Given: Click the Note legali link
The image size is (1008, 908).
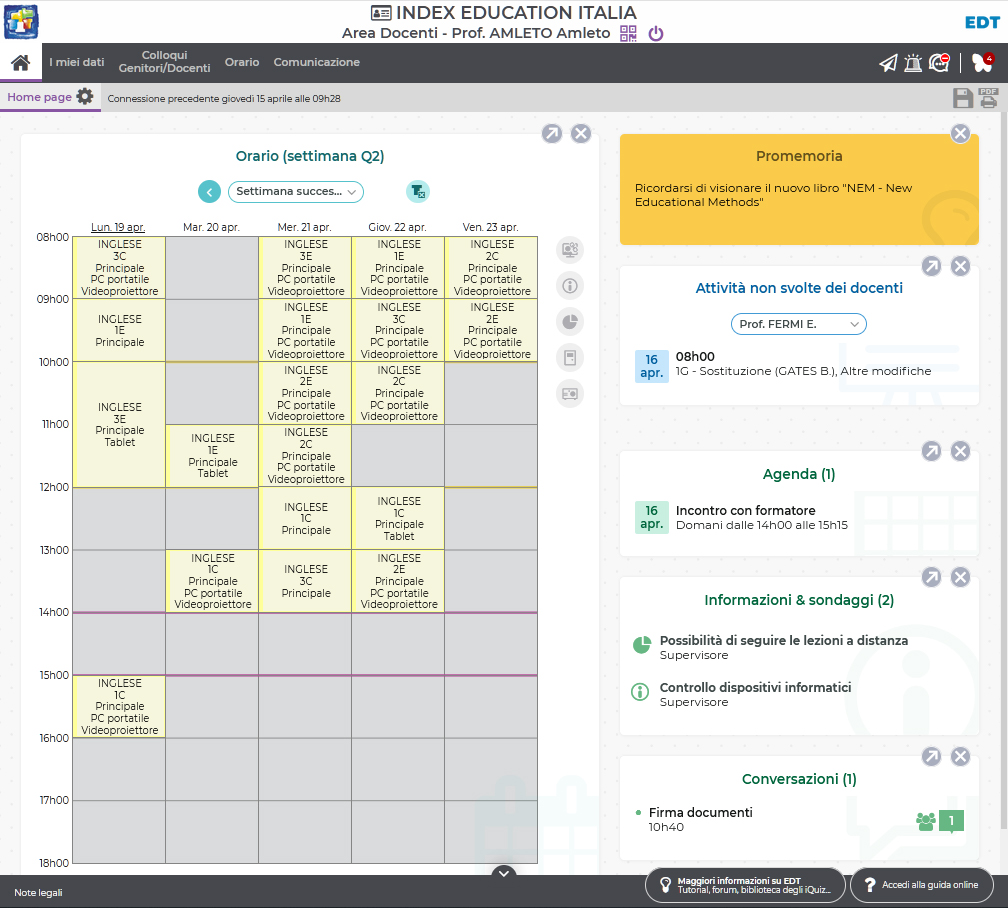Looking at the screenshot, I should [x=38, y=892].
